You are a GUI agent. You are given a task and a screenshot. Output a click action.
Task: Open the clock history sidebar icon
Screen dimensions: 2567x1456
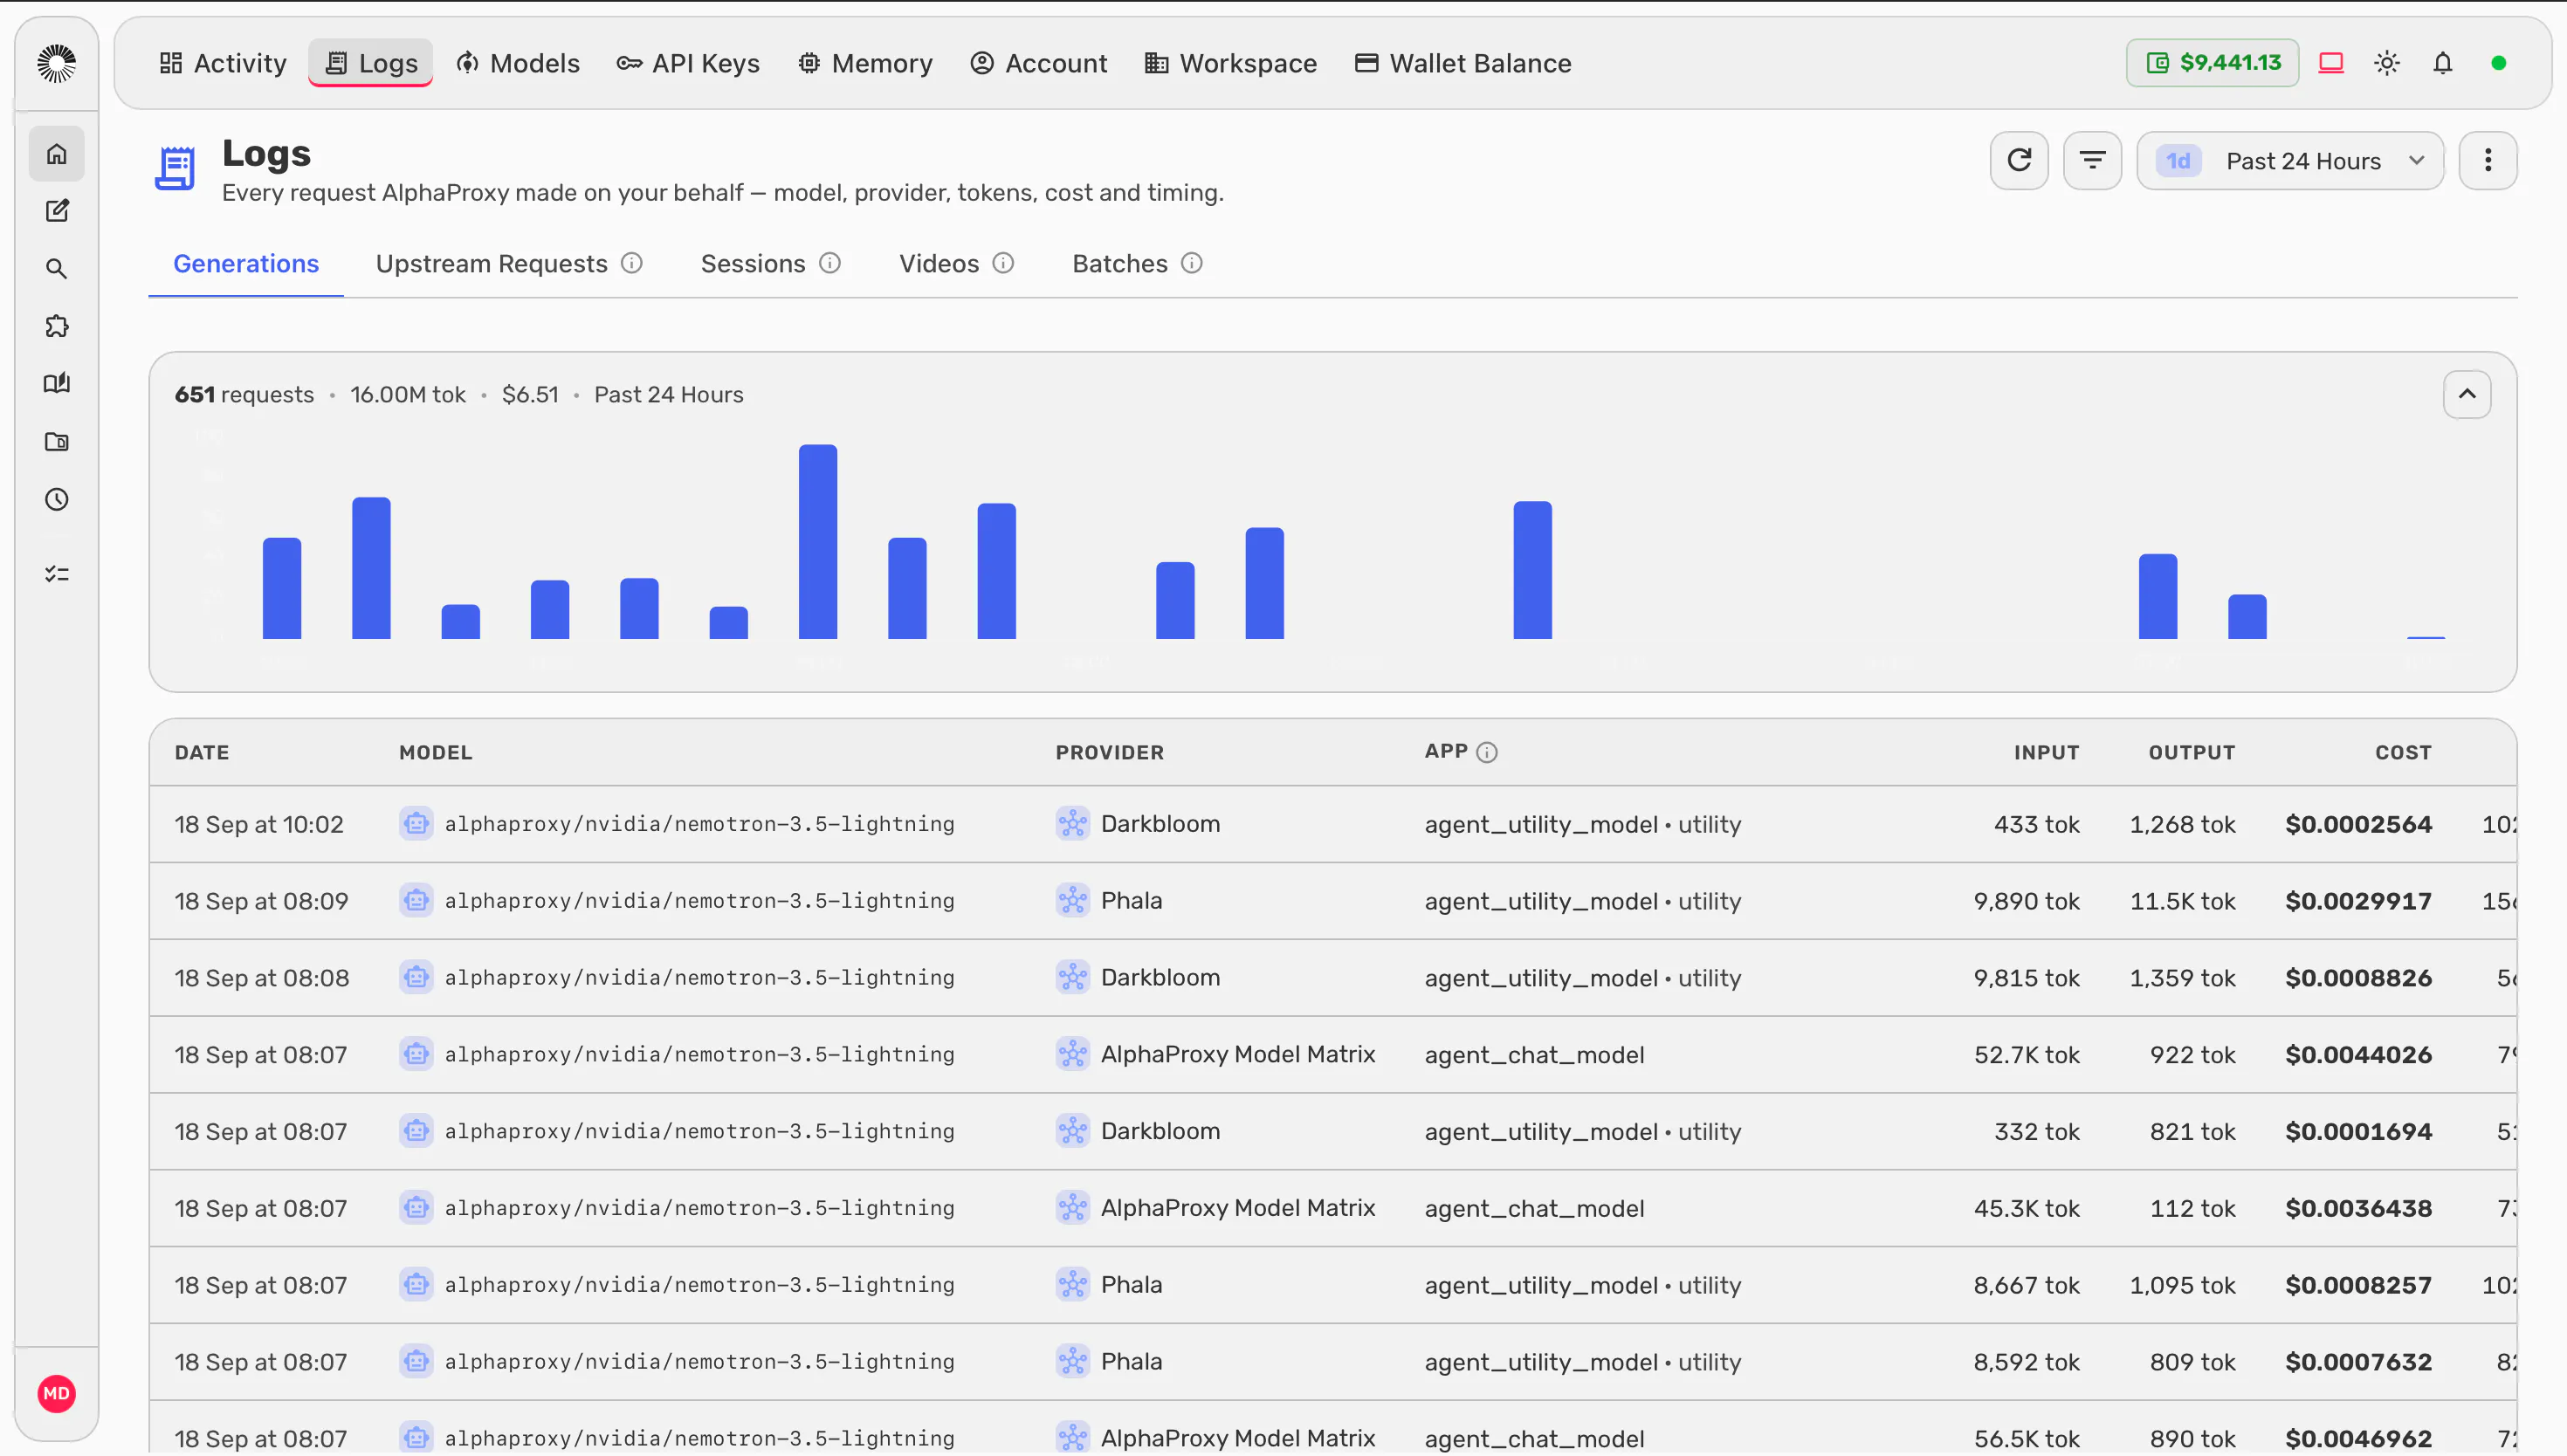[x=56, y=499]
